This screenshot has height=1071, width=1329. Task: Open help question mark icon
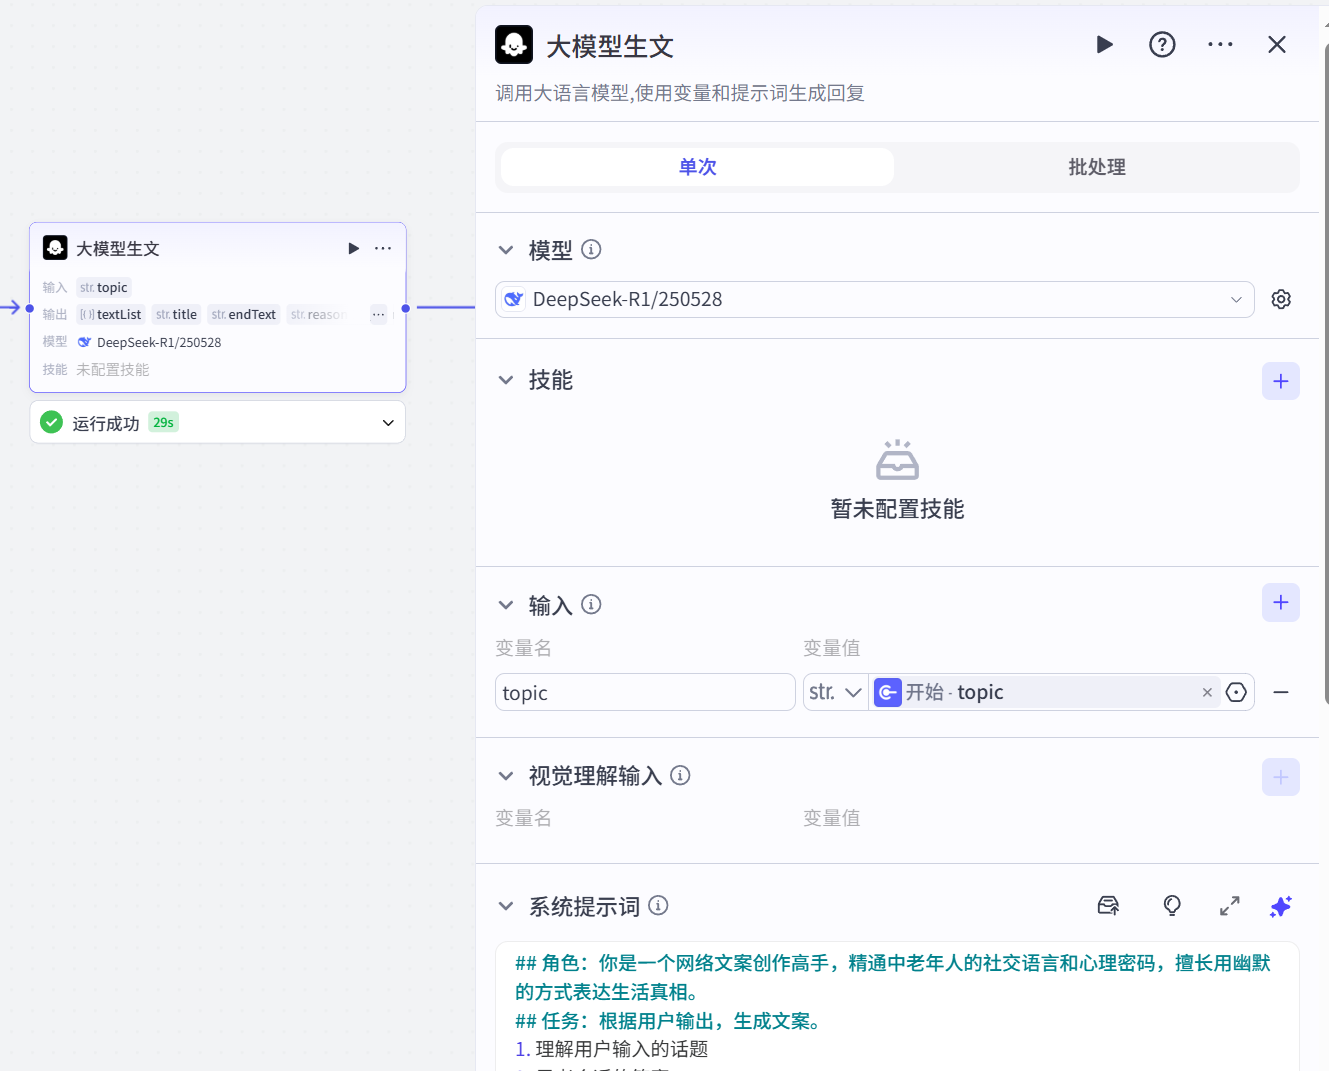click(1162, 45)
